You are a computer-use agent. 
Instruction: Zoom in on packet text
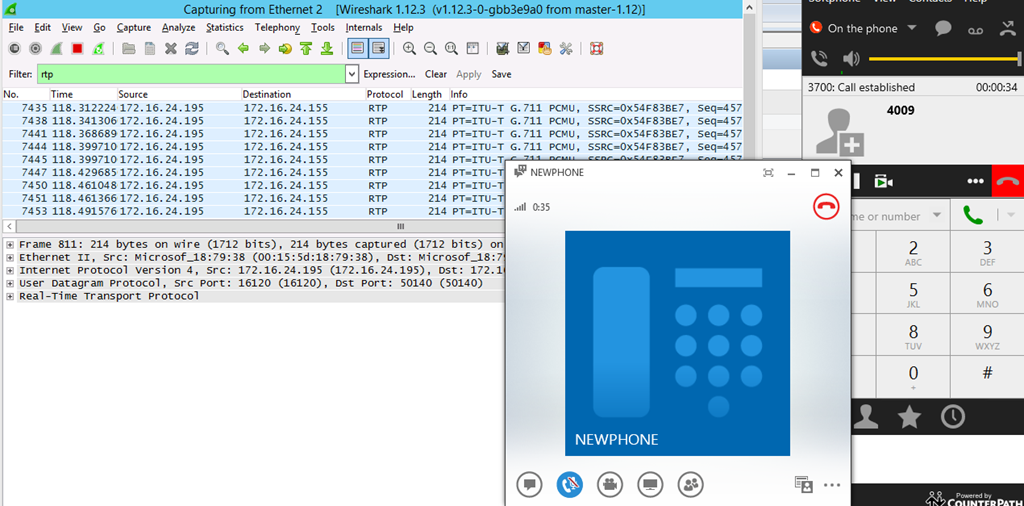pyautogui.click(x=409, y=48)
